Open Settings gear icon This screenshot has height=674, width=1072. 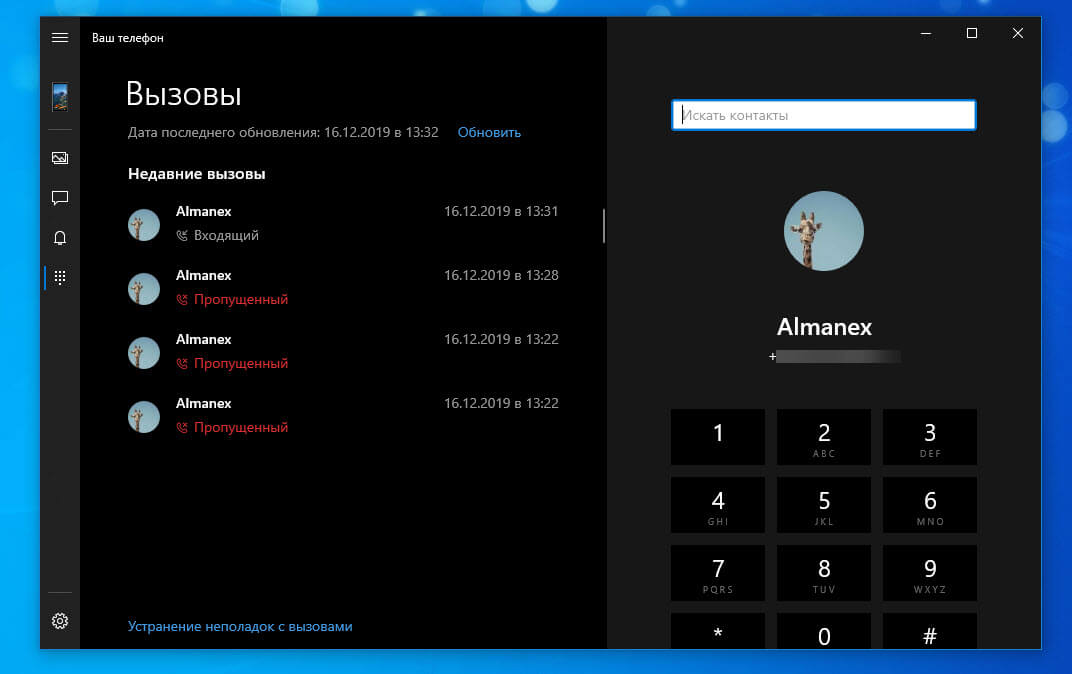pyautogui.click(x=60, y=621)
